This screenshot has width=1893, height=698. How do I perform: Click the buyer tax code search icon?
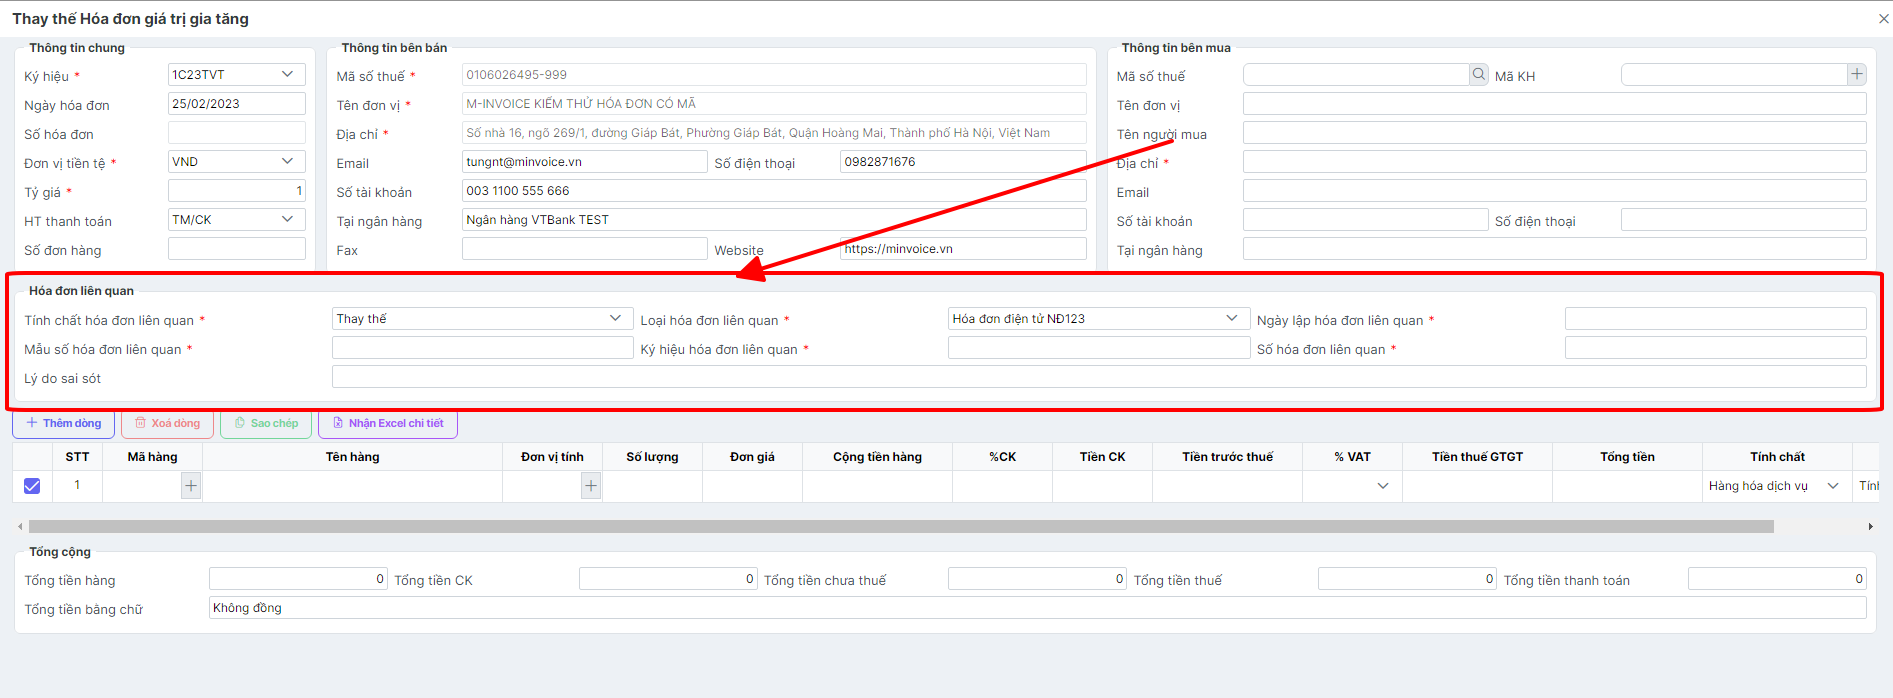coord(1478,74)
